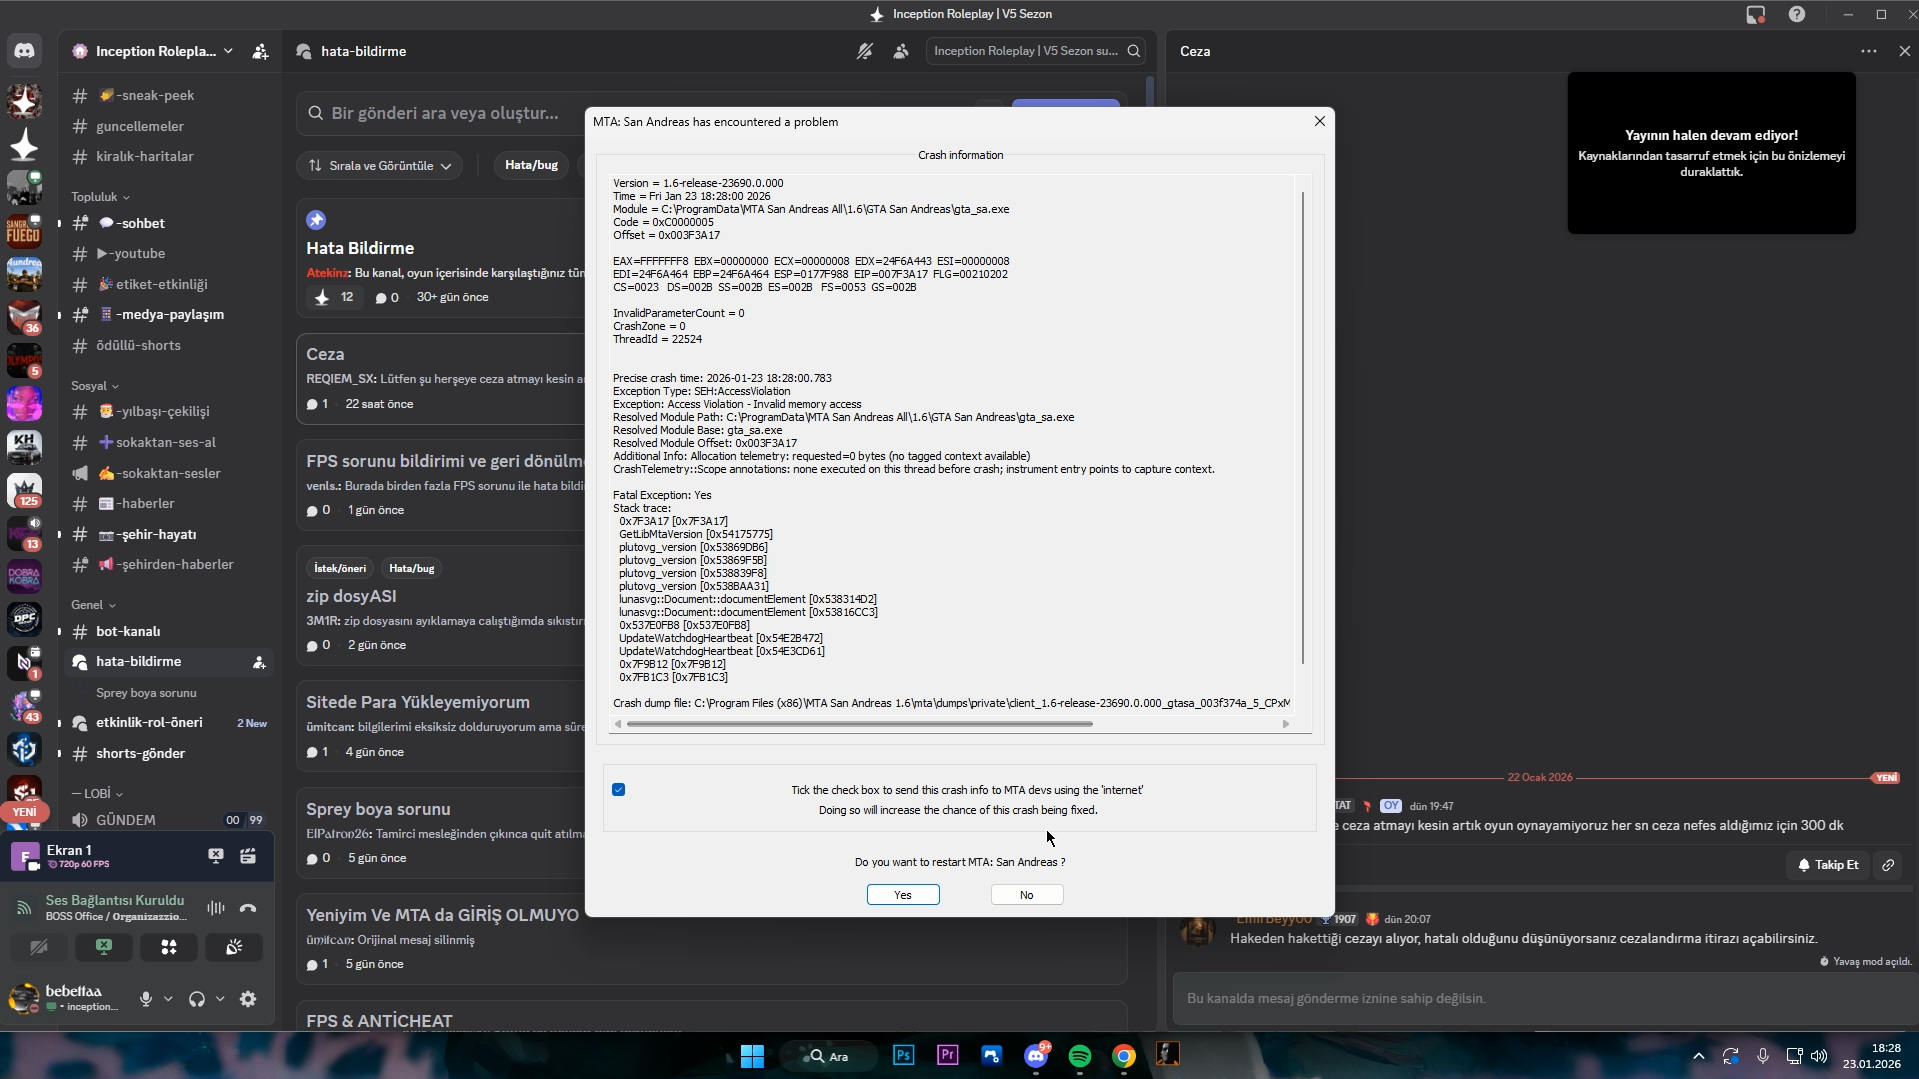The image size is (1919, 1079).
Task: Open Discord help icon in title bar
Action: point(1797,14)
